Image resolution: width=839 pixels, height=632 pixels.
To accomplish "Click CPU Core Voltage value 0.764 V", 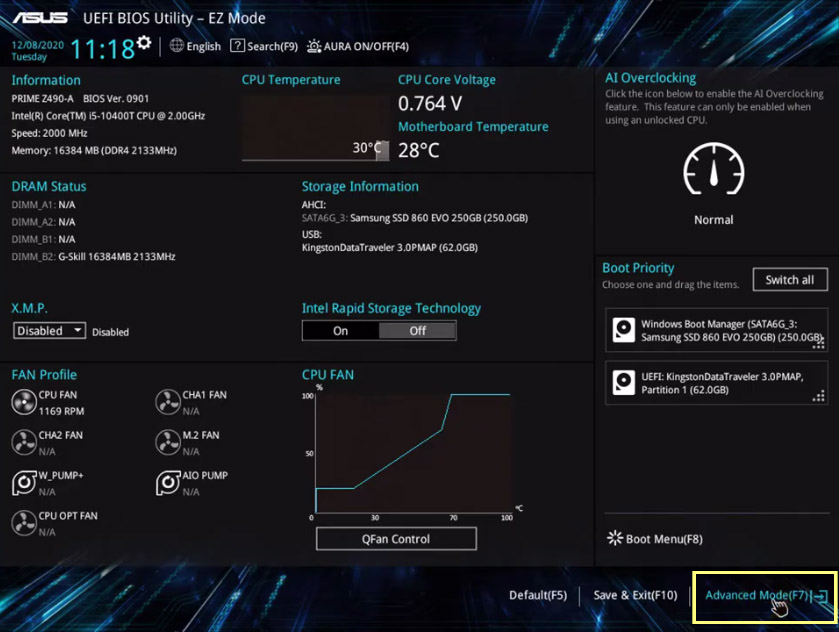I will click(x=430, y=103).
